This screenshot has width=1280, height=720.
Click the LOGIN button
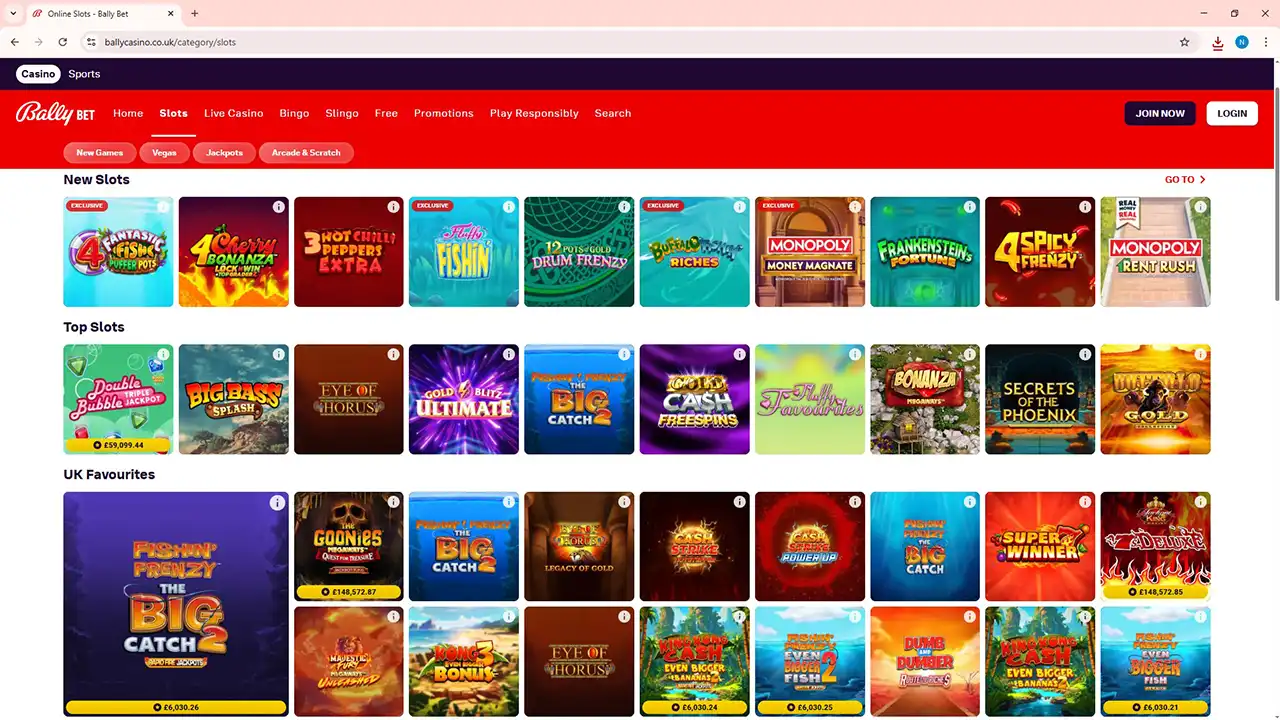click(x=1232, y=113)
